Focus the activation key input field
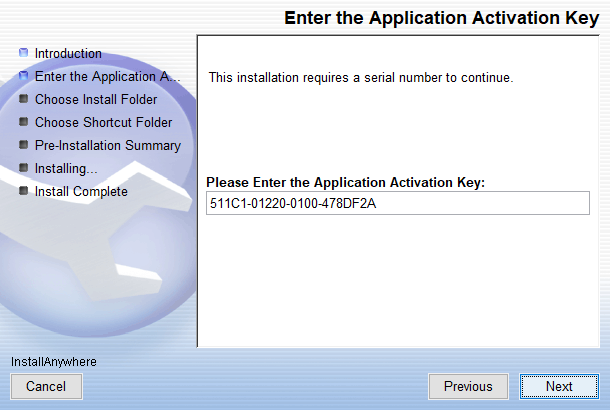 coord(397,203)
